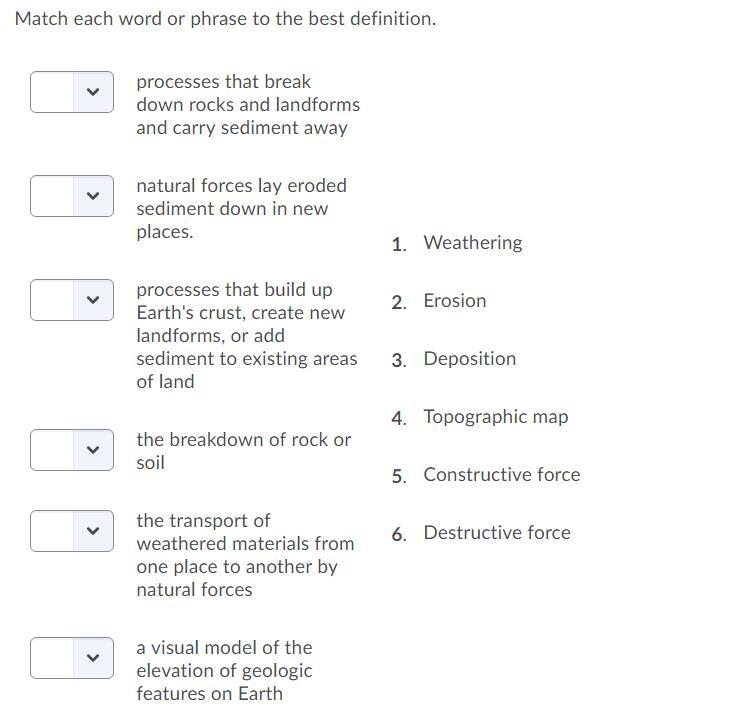Screen dimensions: 733x721
Task: Click definition about eroded sediment laid down
Action: pyautogui.click(x=241, y=208)
